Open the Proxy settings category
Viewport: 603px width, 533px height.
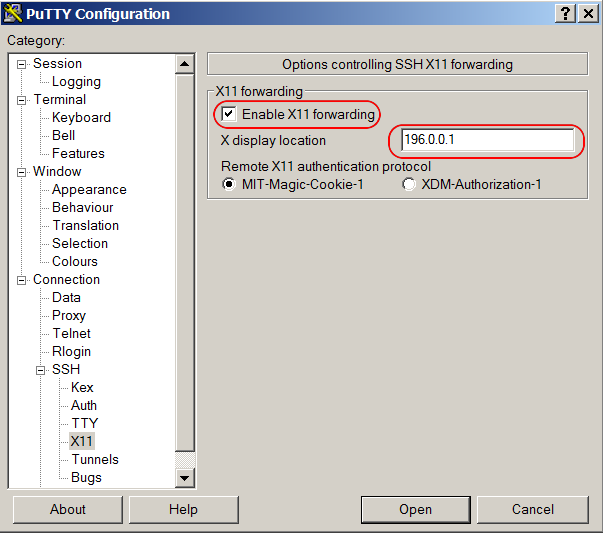(69, 316)
